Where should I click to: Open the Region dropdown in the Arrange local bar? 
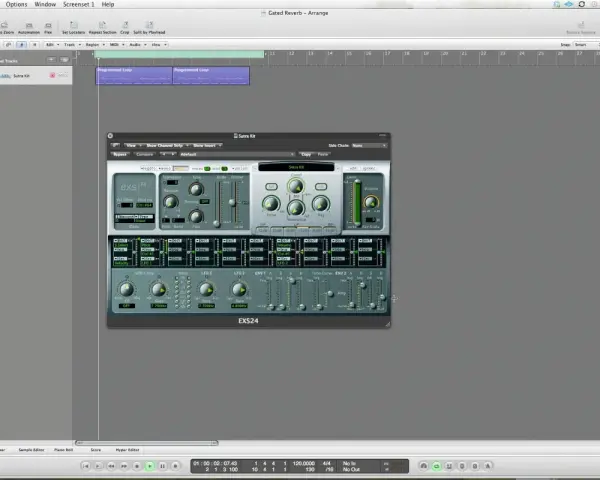[95, 45]
